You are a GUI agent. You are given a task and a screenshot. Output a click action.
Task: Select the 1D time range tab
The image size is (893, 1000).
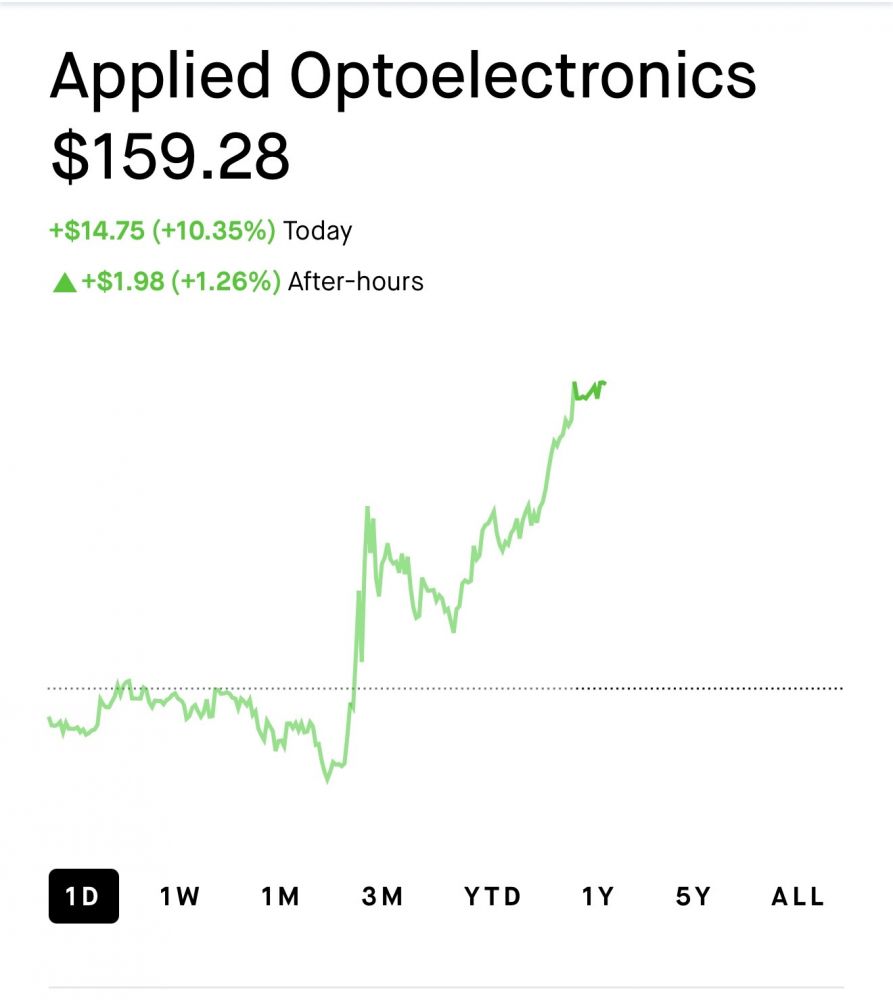coord(83,896)
